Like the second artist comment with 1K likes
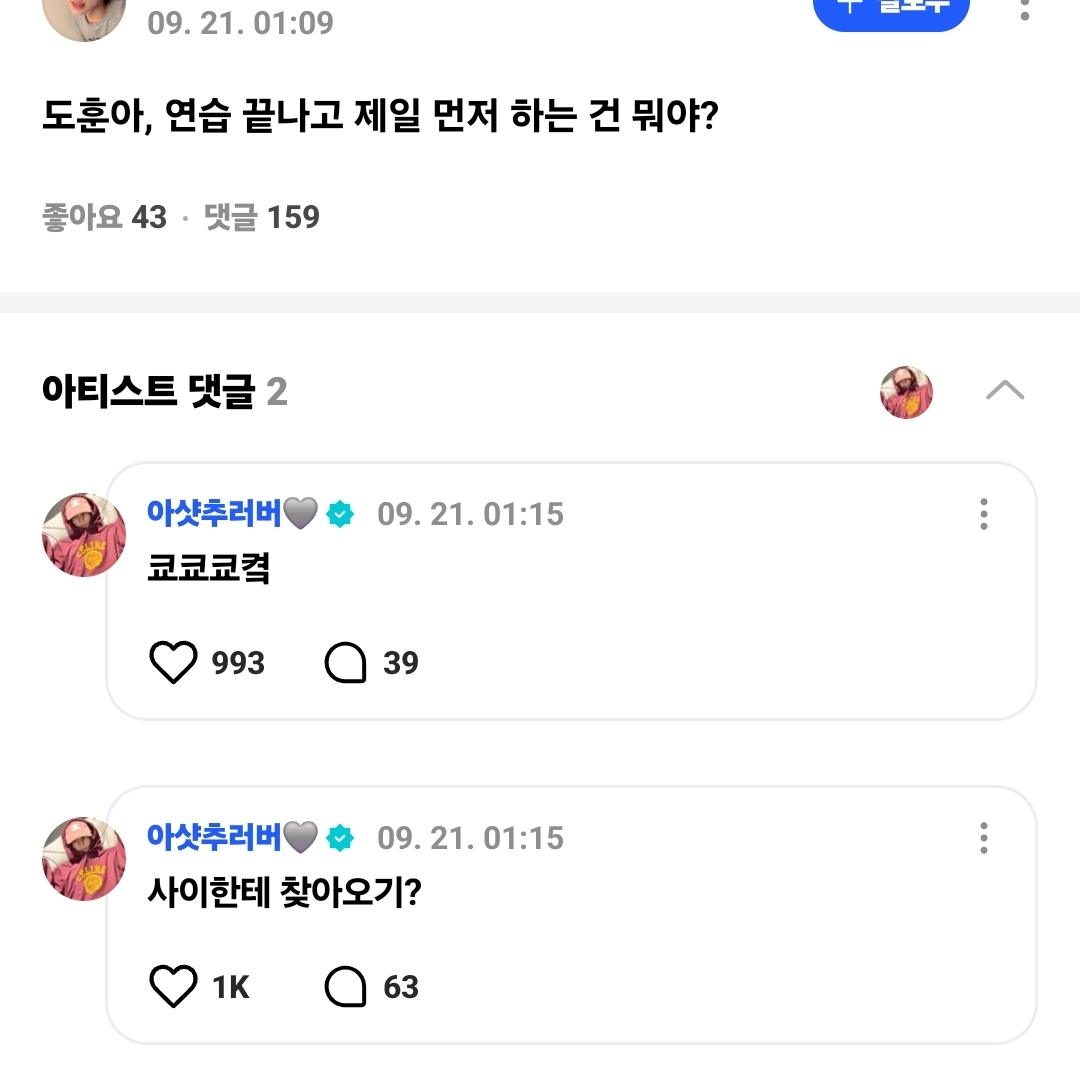The width and height of the screenshot is (1080, 1074). coord(173,987)
